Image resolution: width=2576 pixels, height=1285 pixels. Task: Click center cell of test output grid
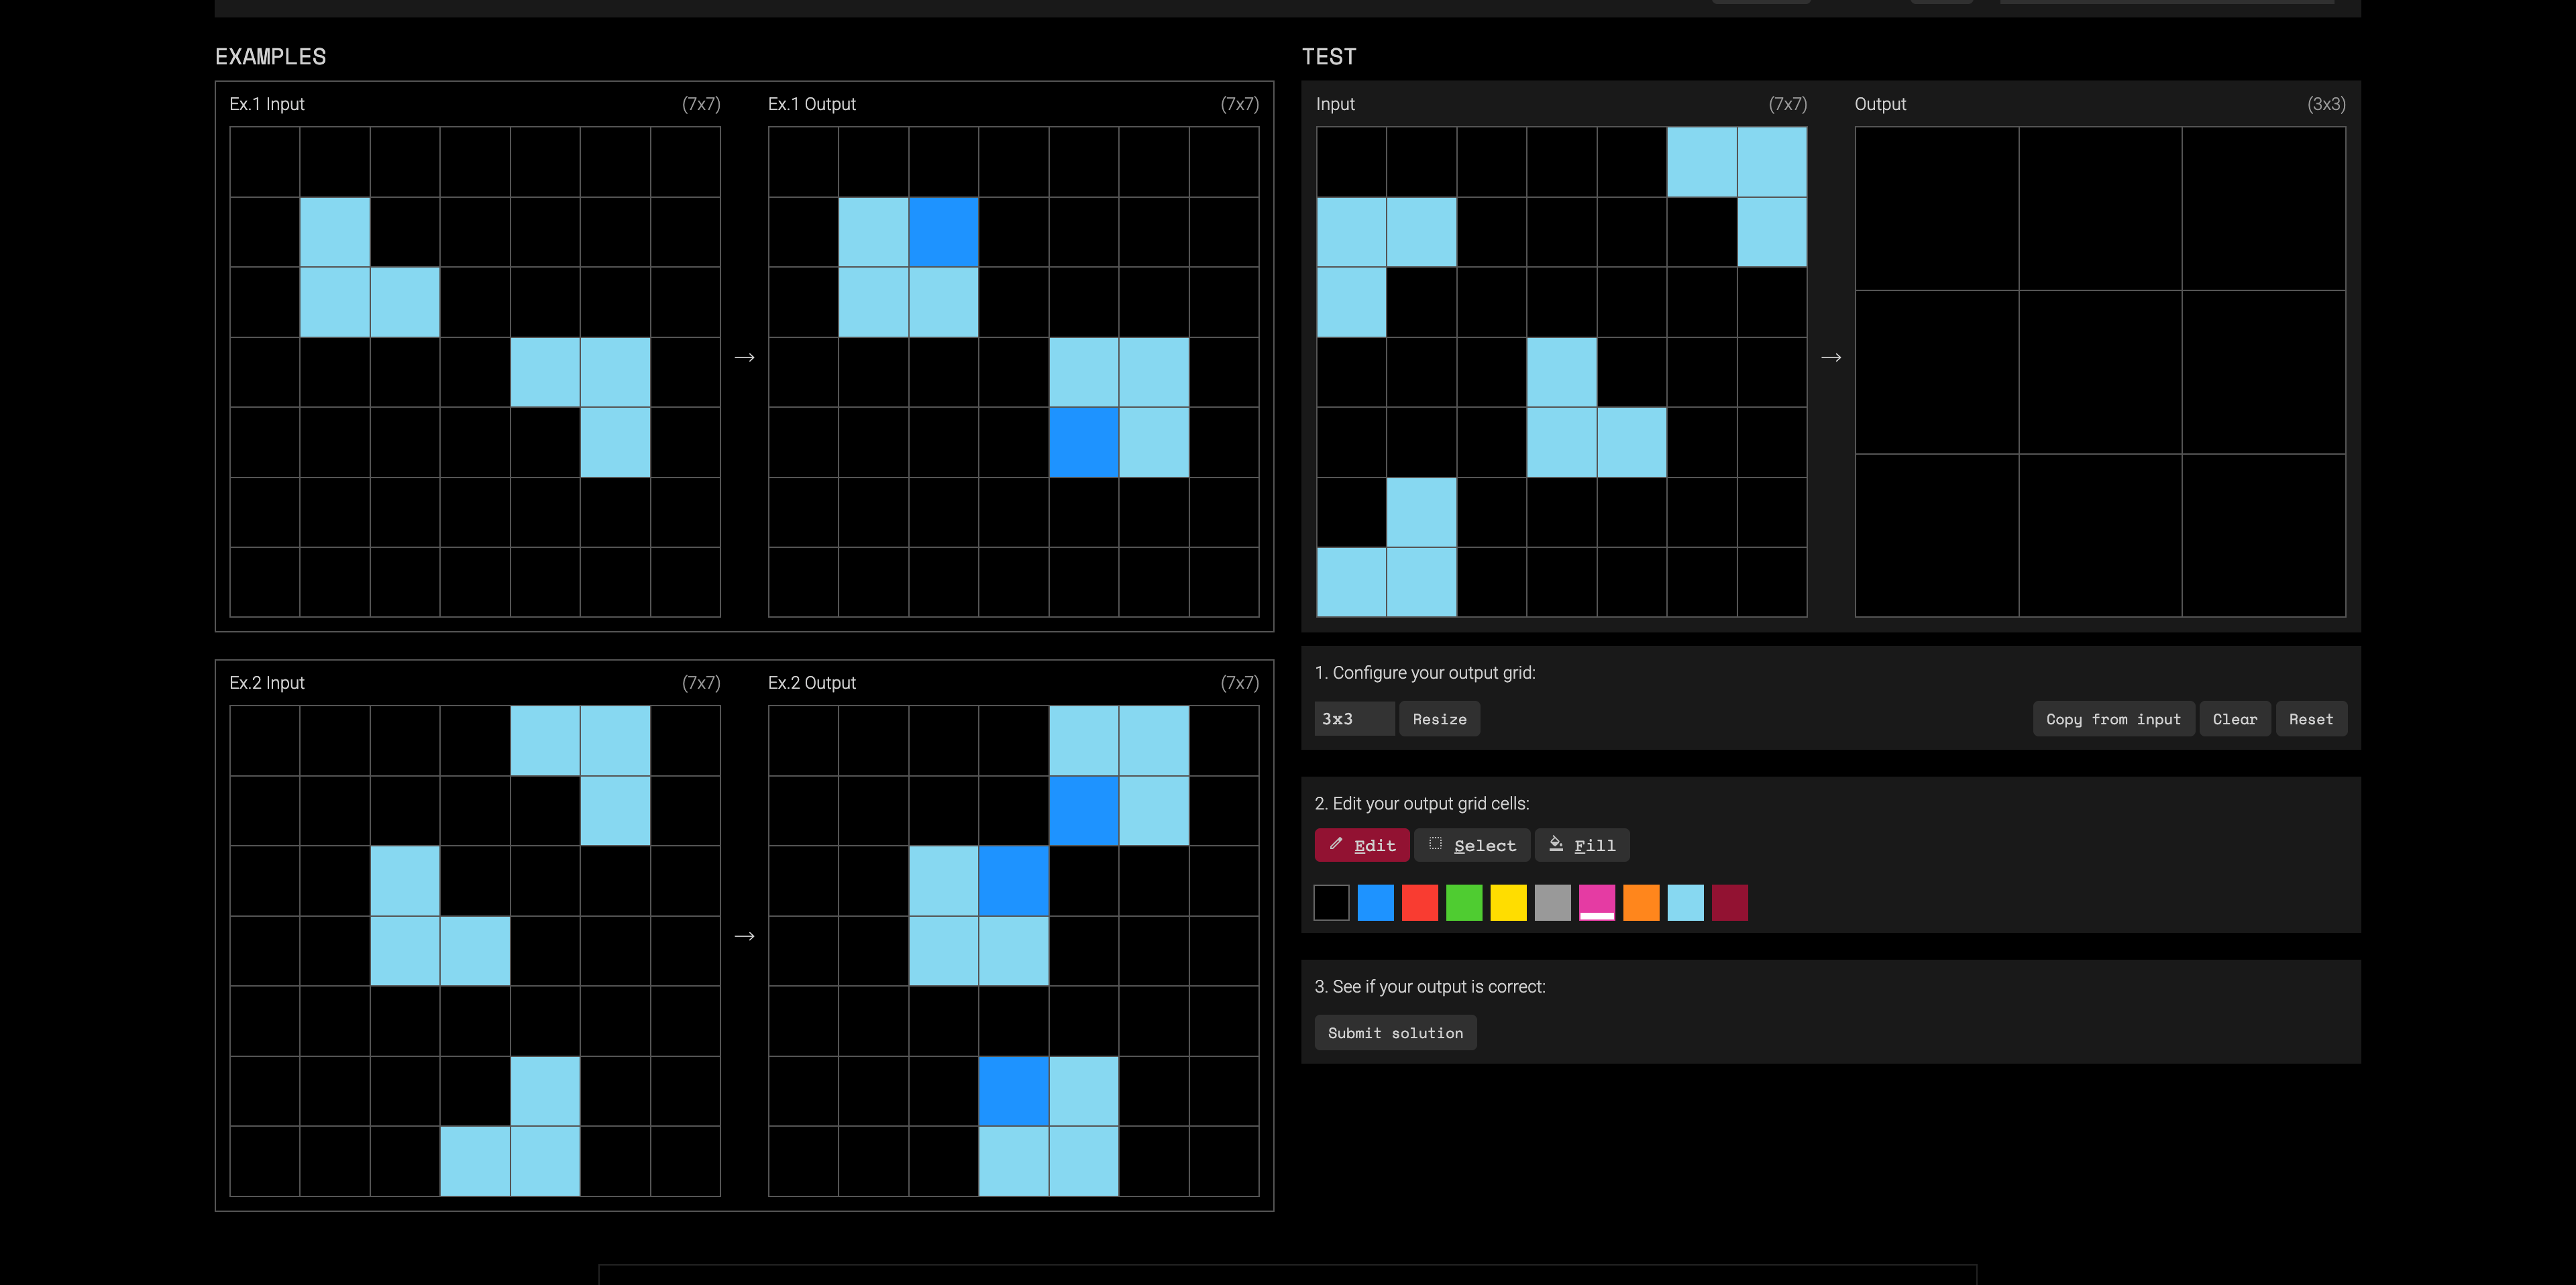click(2100, 372)
